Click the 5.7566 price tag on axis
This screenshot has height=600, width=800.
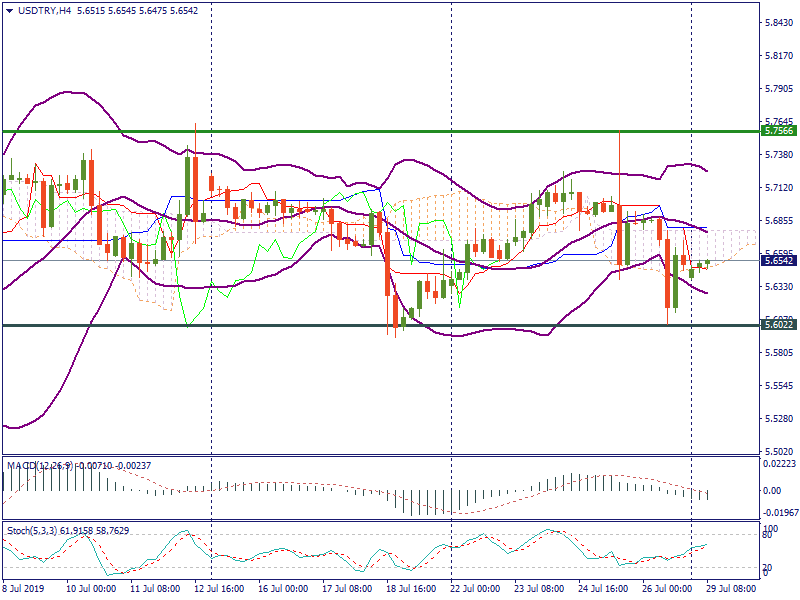click(x=778, y=131)
